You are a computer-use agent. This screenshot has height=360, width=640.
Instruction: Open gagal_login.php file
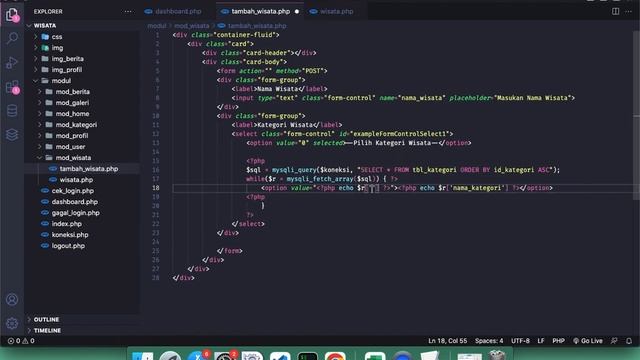(75, 213)
